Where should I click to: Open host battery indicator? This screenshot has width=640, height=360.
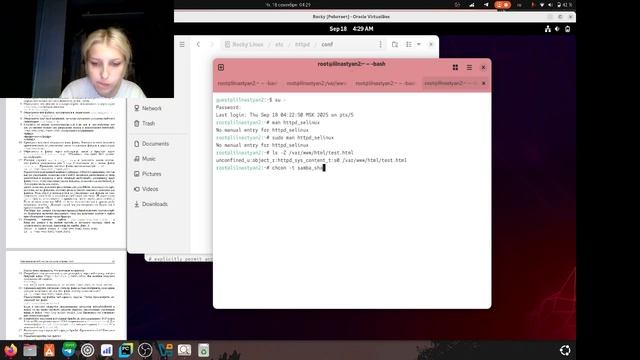pos(564,5)
